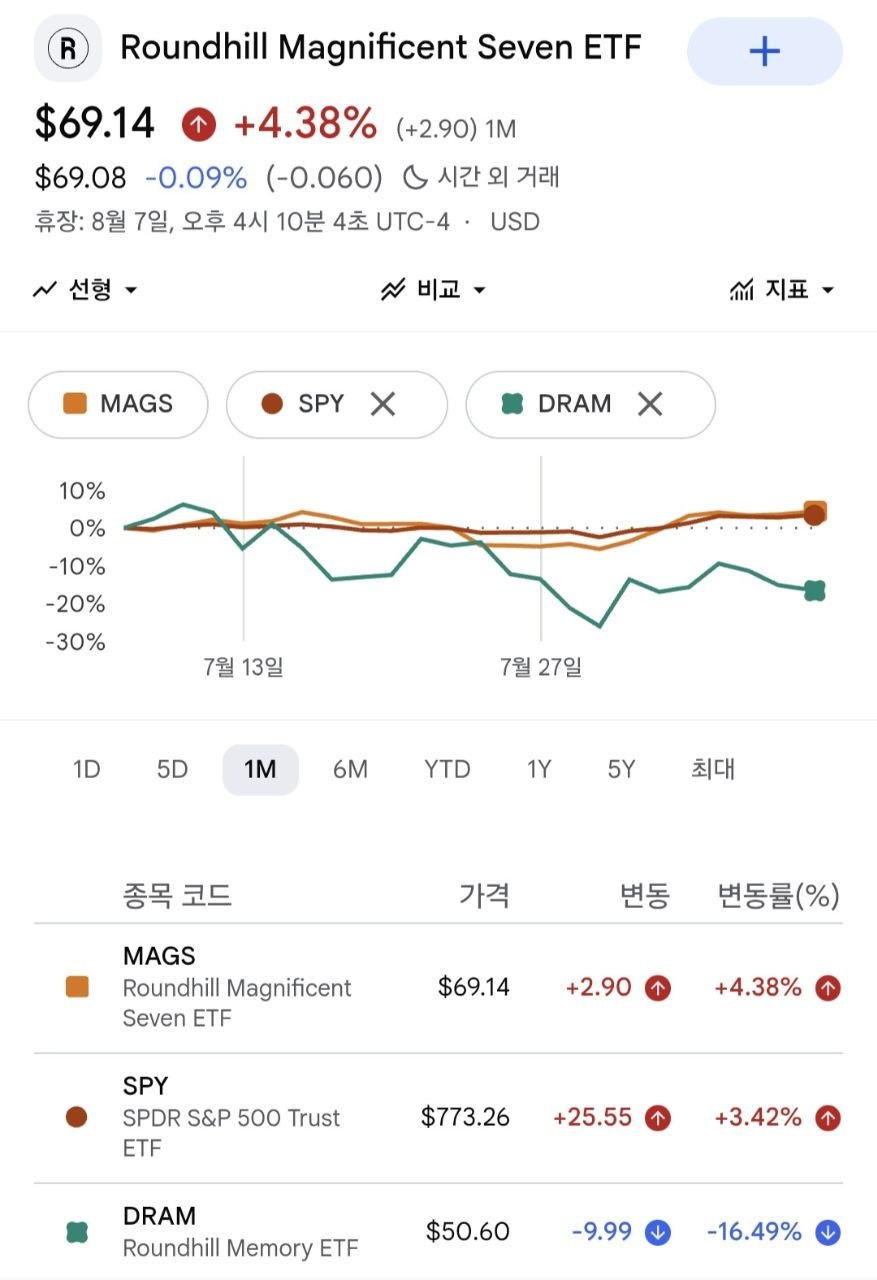Click the after-hours moon icon
Image resolution: width=877 pixels, height=1280 pixels.
[x=415, y=178]
